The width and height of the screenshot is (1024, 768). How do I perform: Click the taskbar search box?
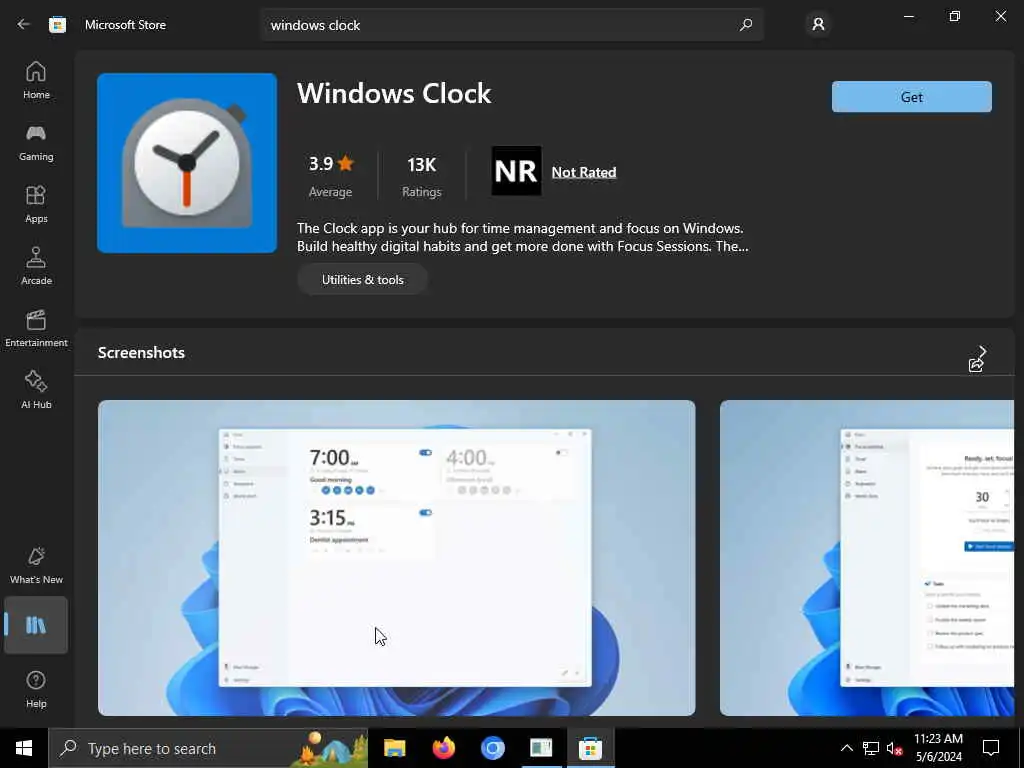pos(208,748)
